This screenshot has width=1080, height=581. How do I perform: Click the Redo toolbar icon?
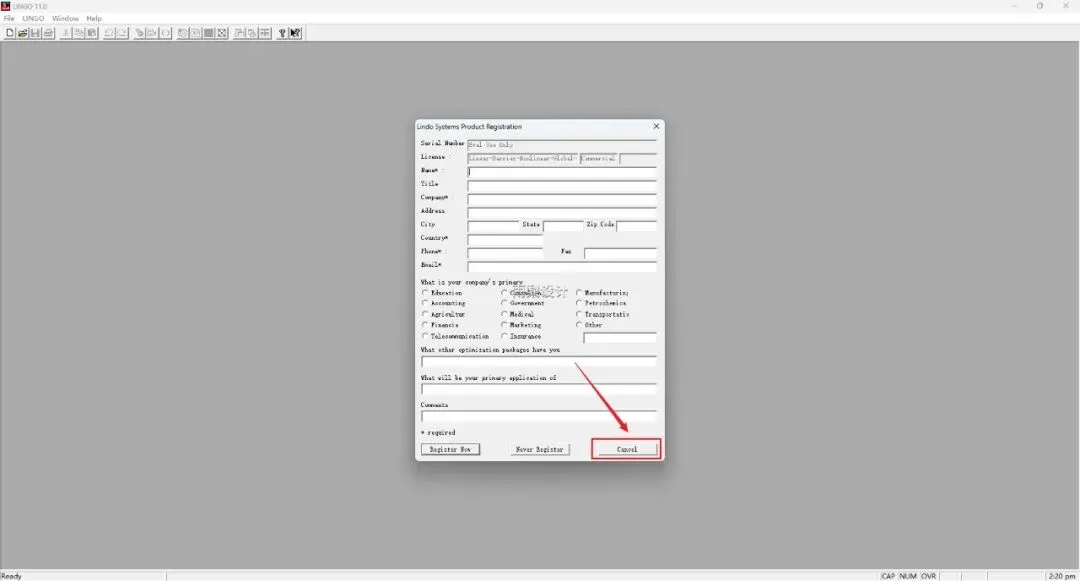click(122, 33)
